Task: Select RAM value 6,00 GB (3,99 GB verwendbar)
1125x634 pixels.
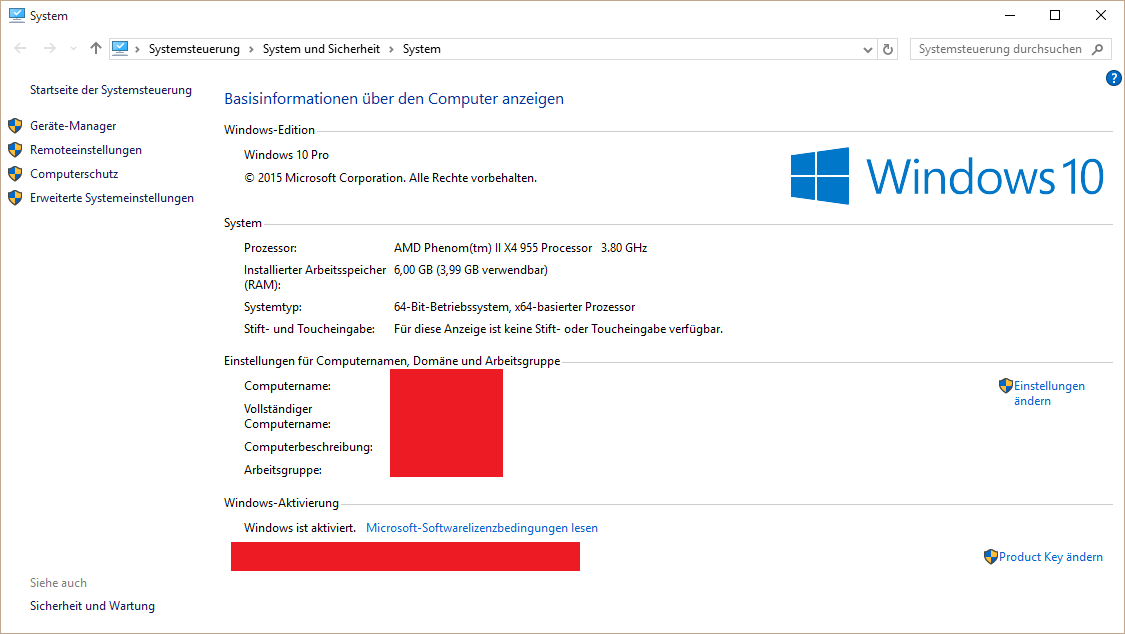Action: [471, 270]
